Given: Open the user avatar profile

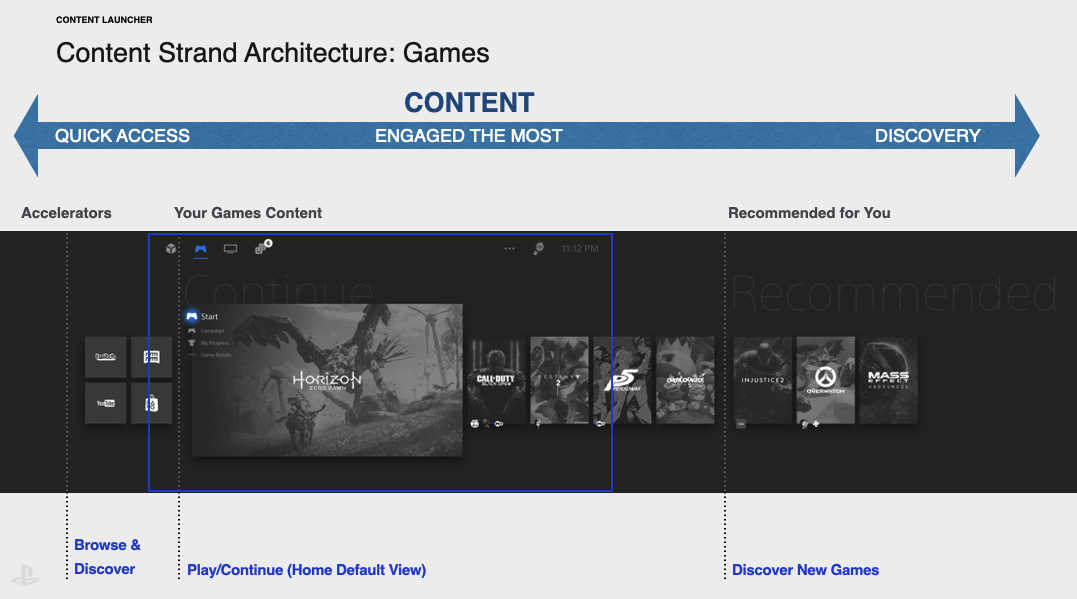Looking at the screenshot, I should tap(538, 249).
